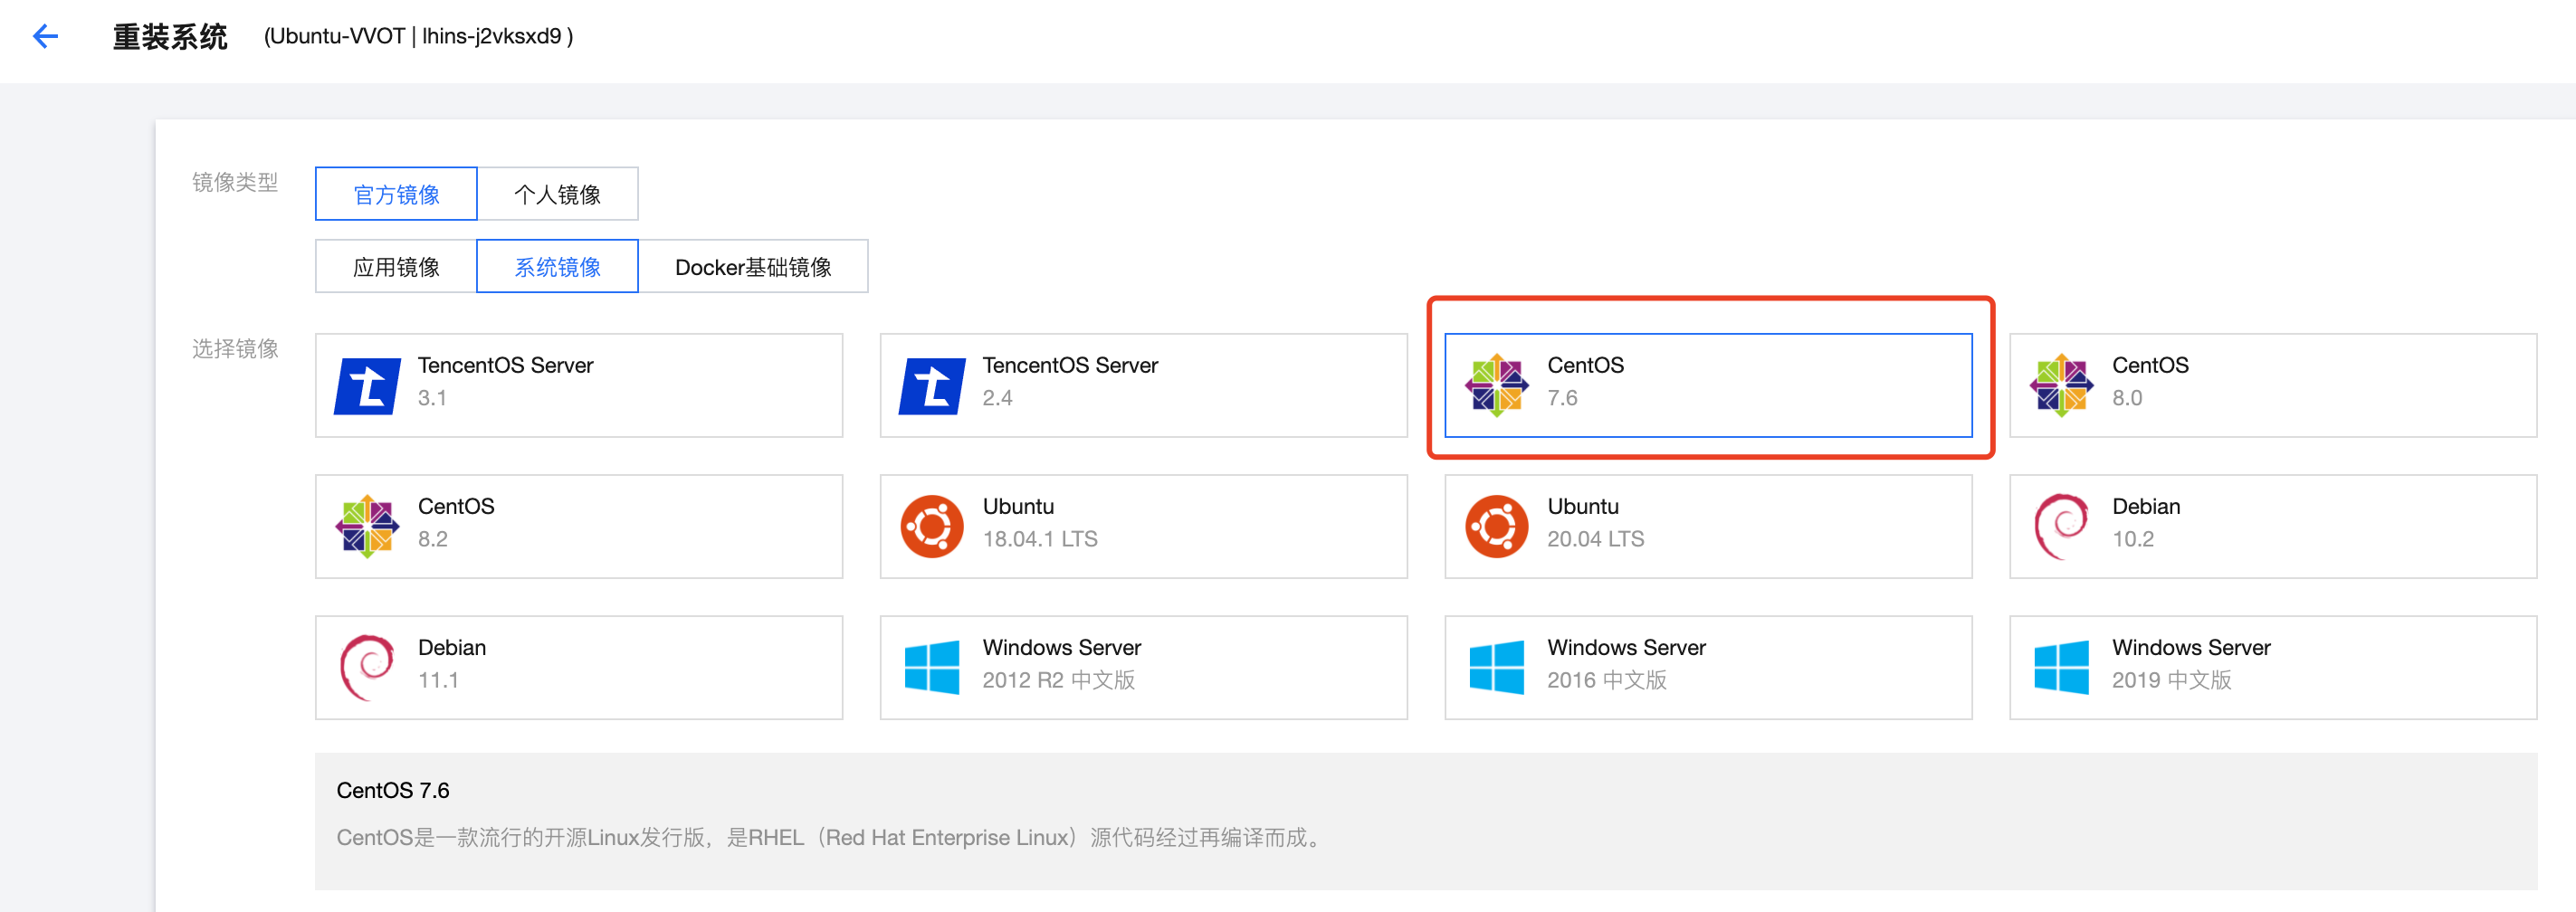
Task: Select the Windows Server 2016 中文版 image card
Action: (1708, 666)
